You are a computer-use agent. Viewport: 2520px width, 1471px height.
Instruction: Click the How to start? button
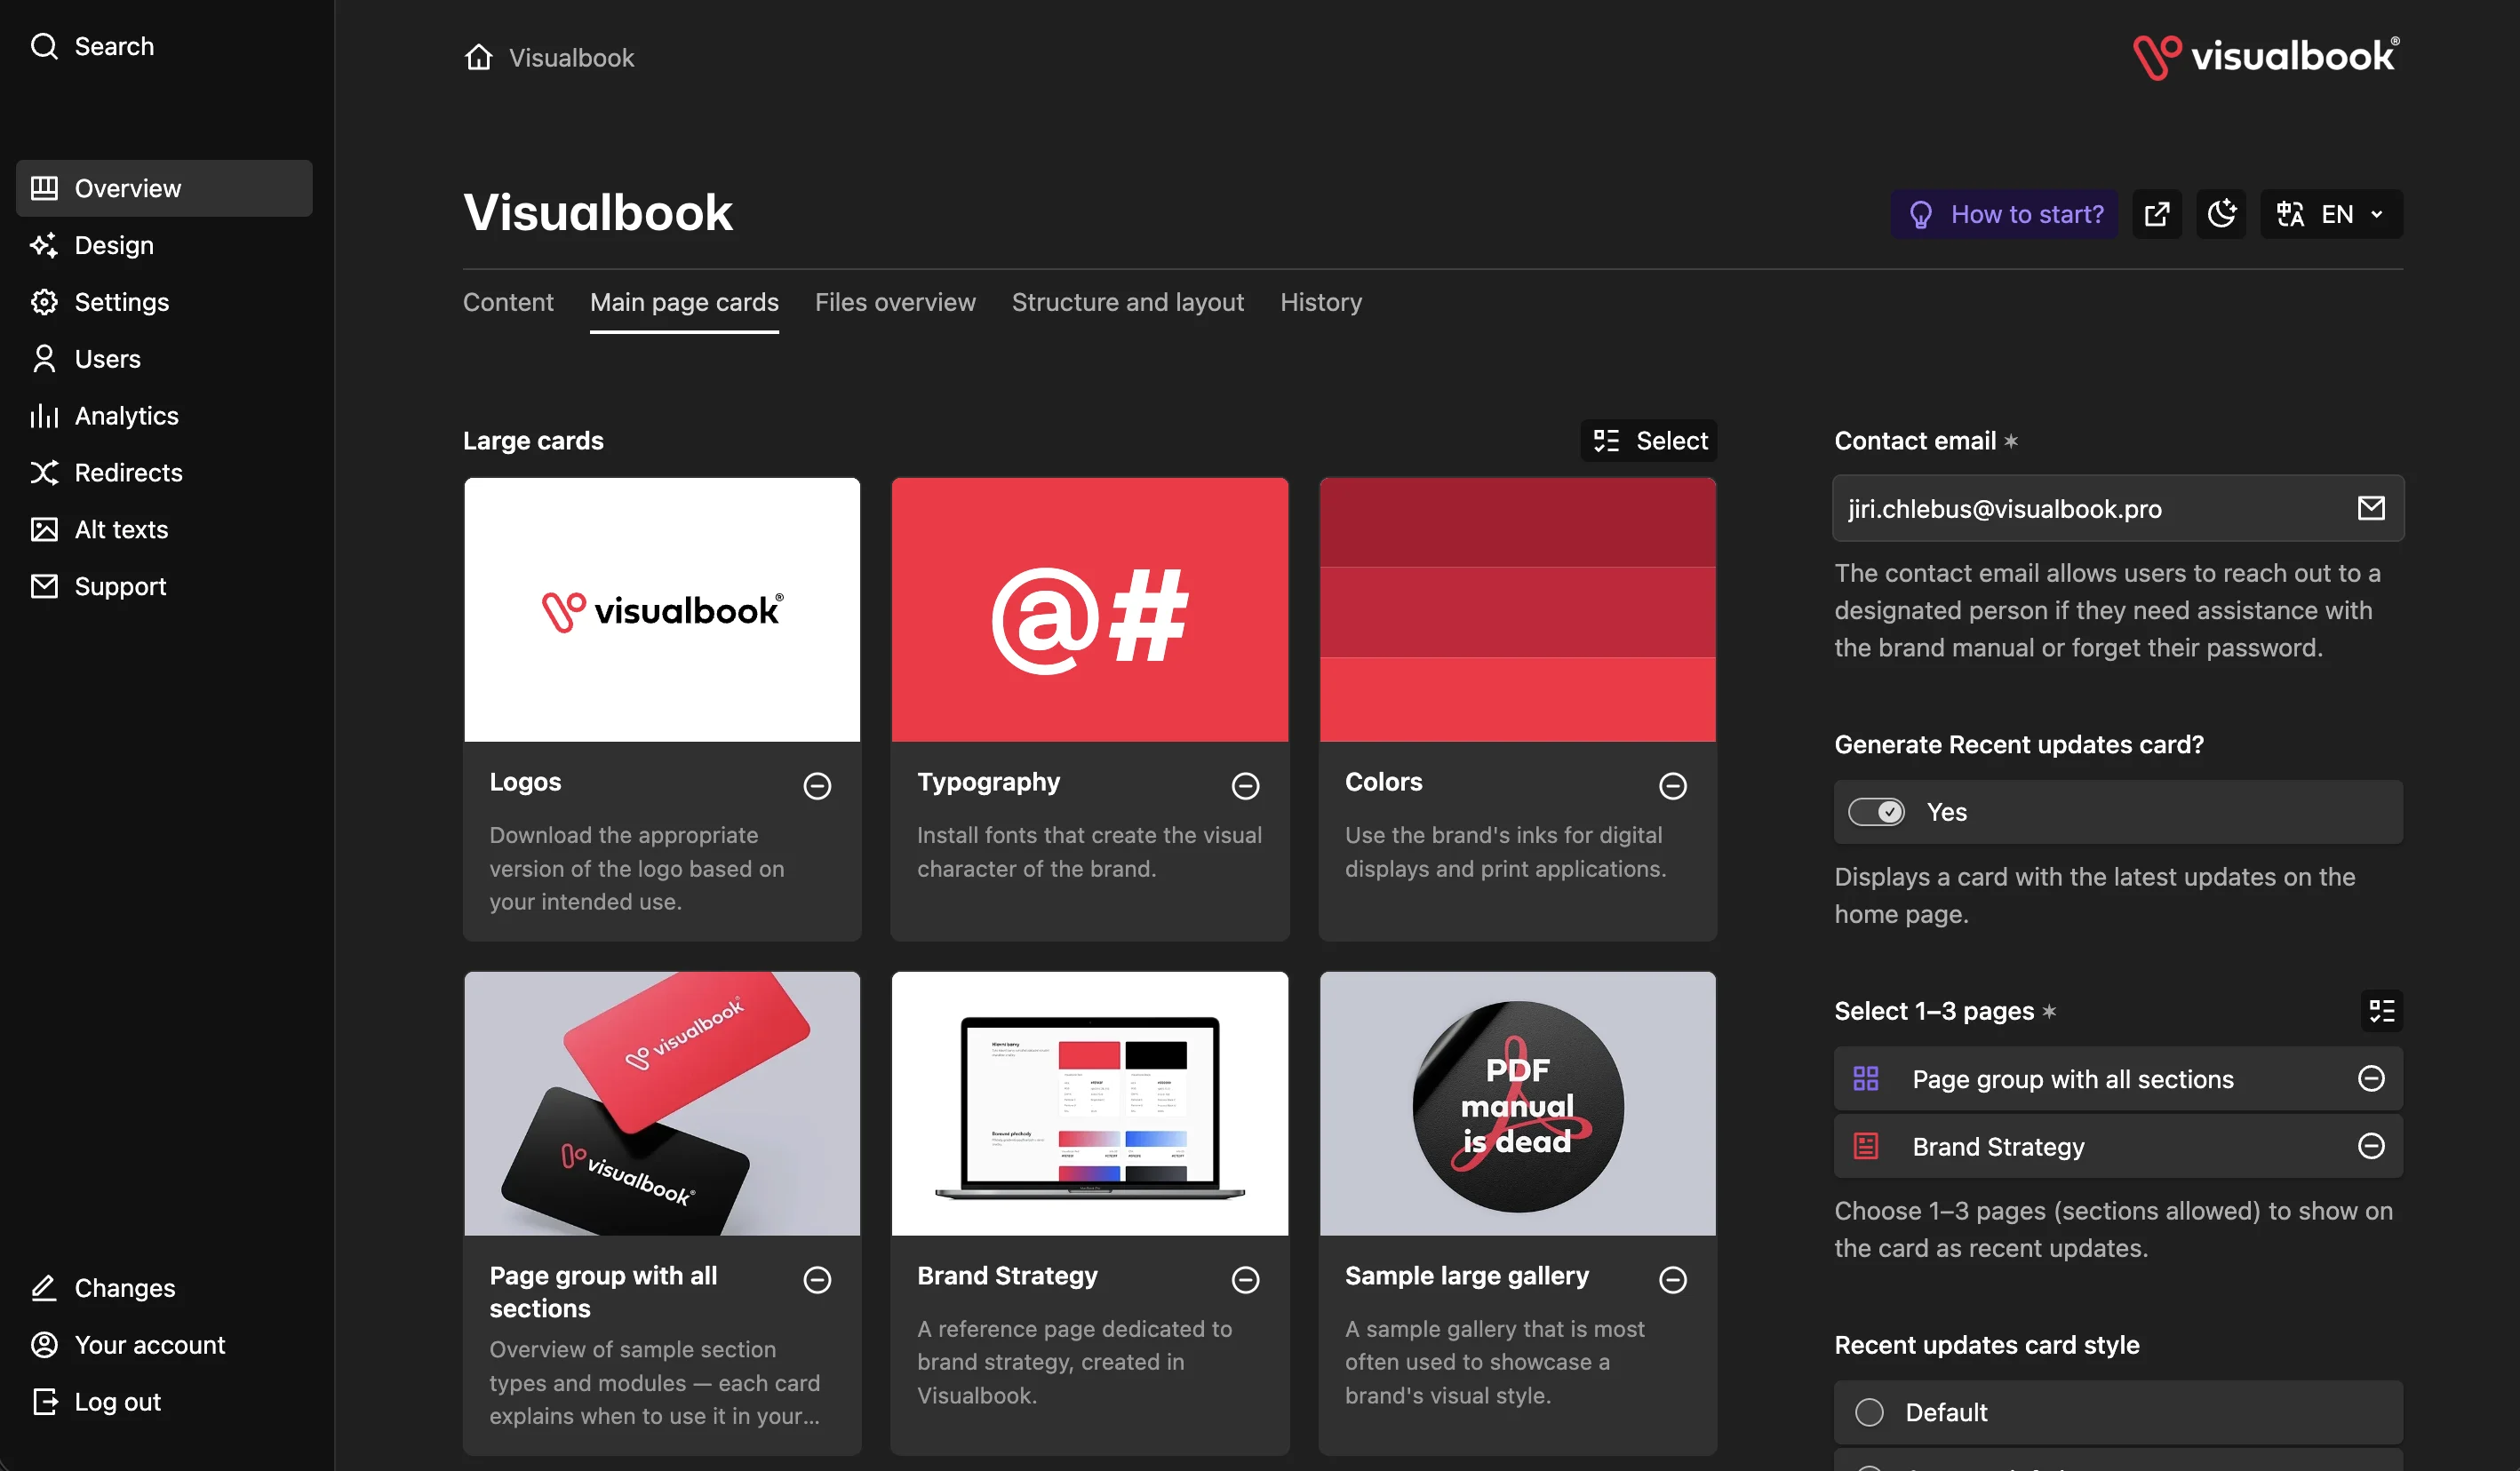[x=2004, y=214]
